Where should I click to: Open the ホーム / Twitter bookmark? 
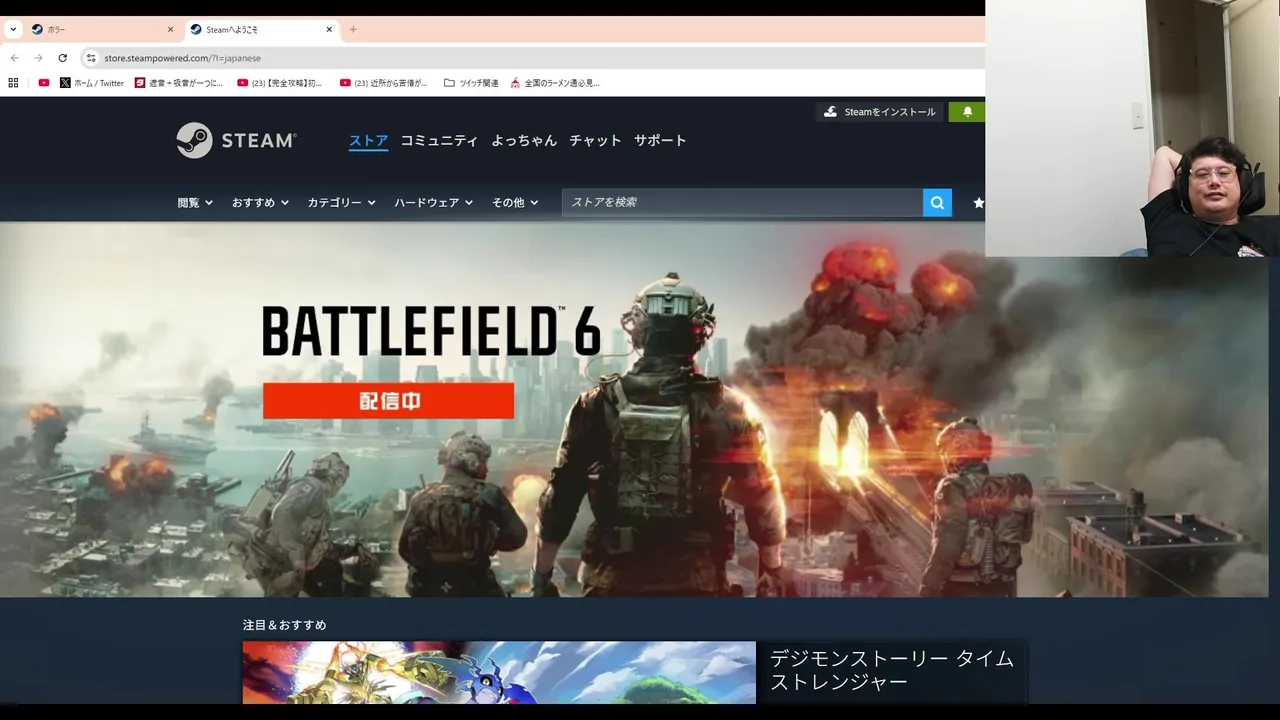(x=91, y=83)
